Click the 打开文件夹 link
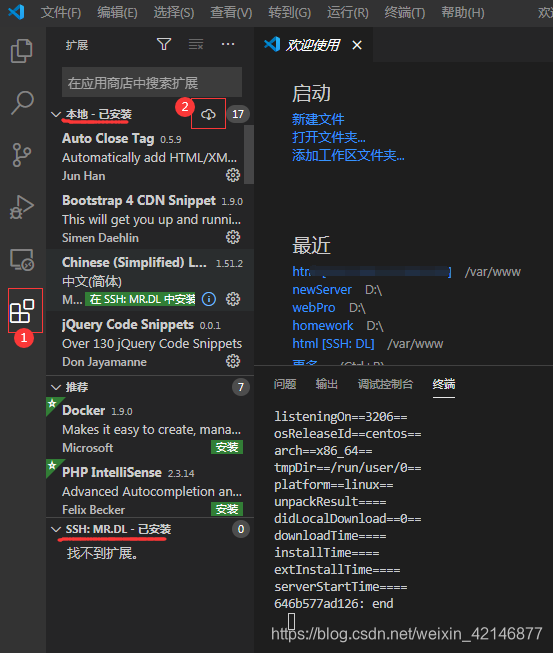 [x=329, y=137]
